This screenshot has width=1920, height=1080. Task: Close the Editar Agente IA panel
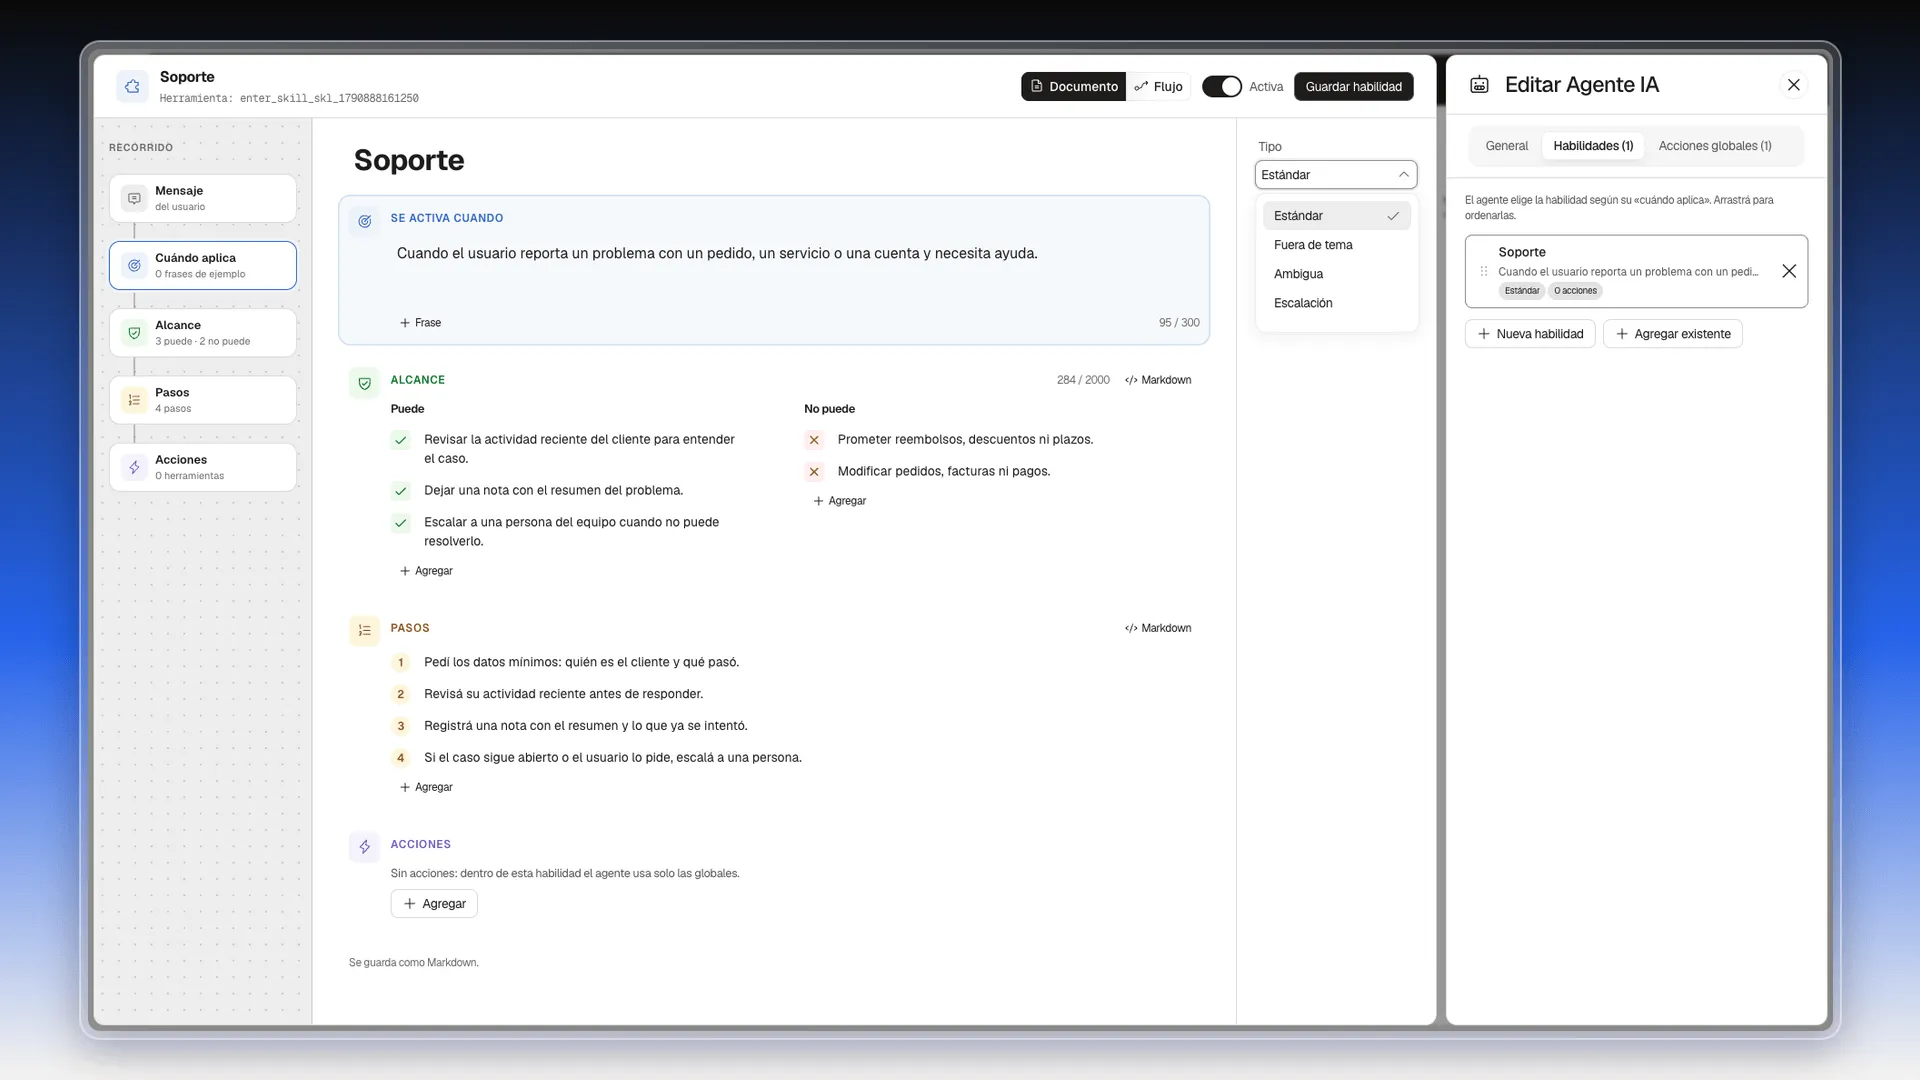pos(1794,85)
